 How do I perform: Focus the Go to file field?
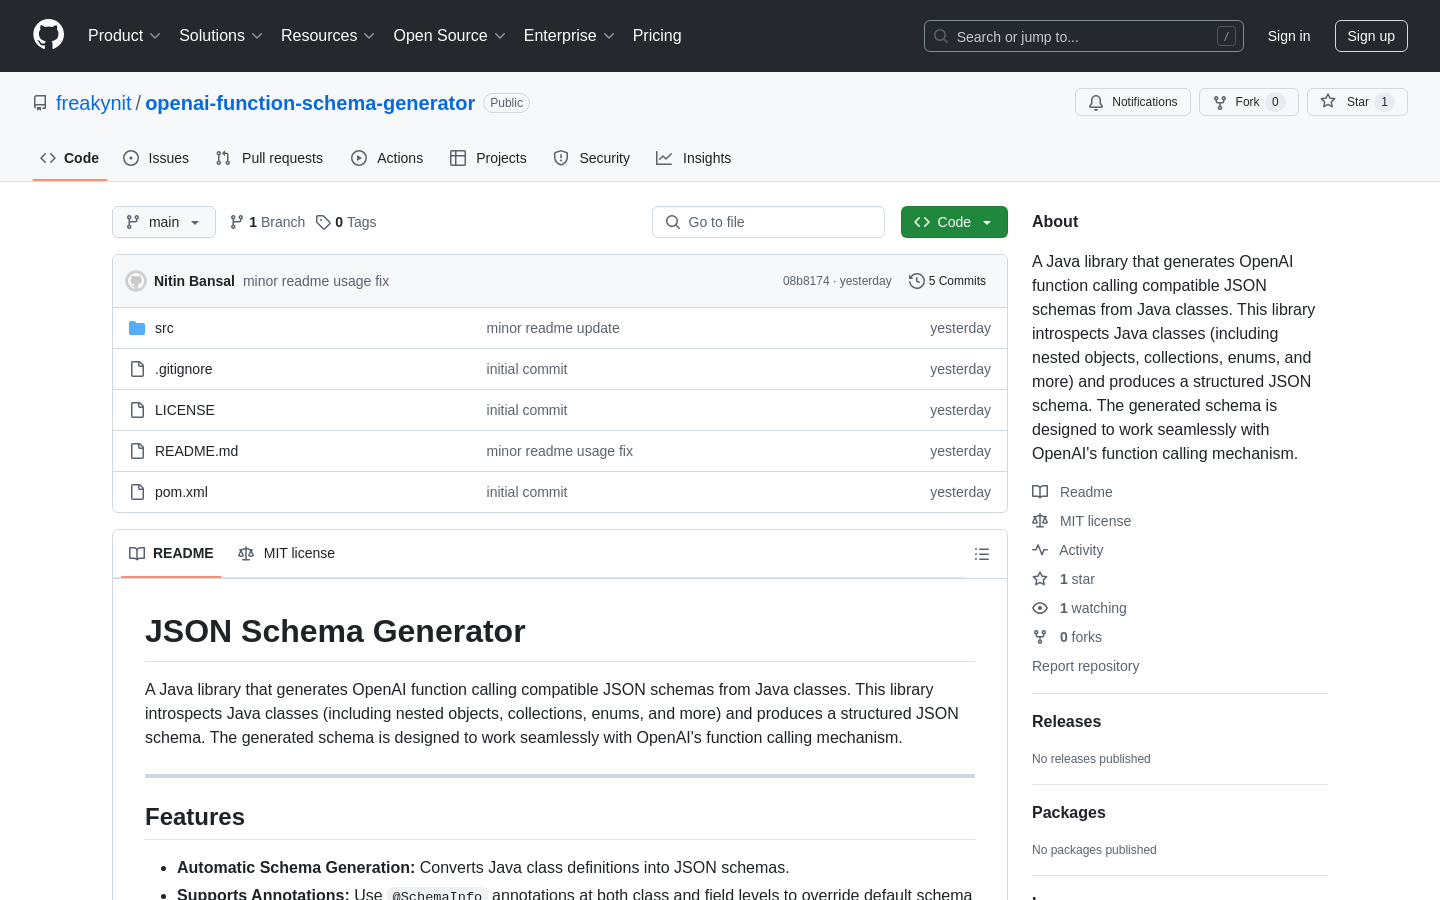point(768,222)
